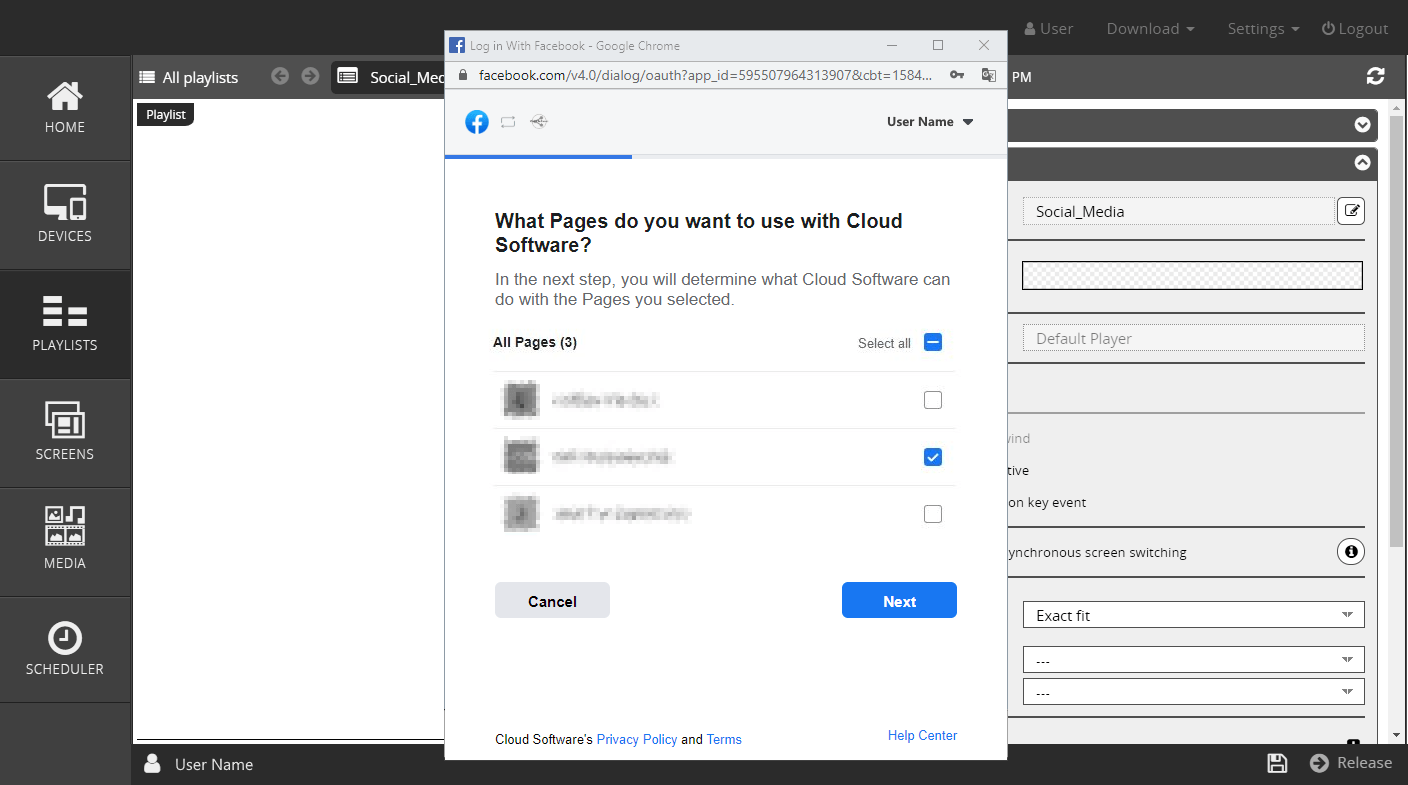Screen dimensions: 1408x785
Task: Open the second '---' dropdown
Action: (x=1193, y=692)
